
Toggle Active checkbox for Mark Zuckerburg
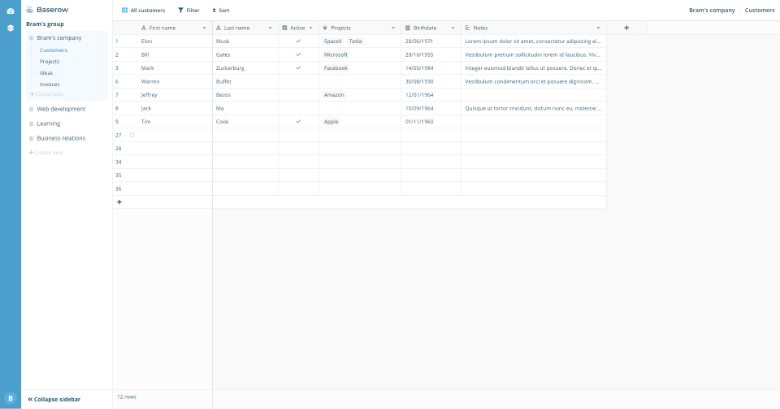(298, 68)
